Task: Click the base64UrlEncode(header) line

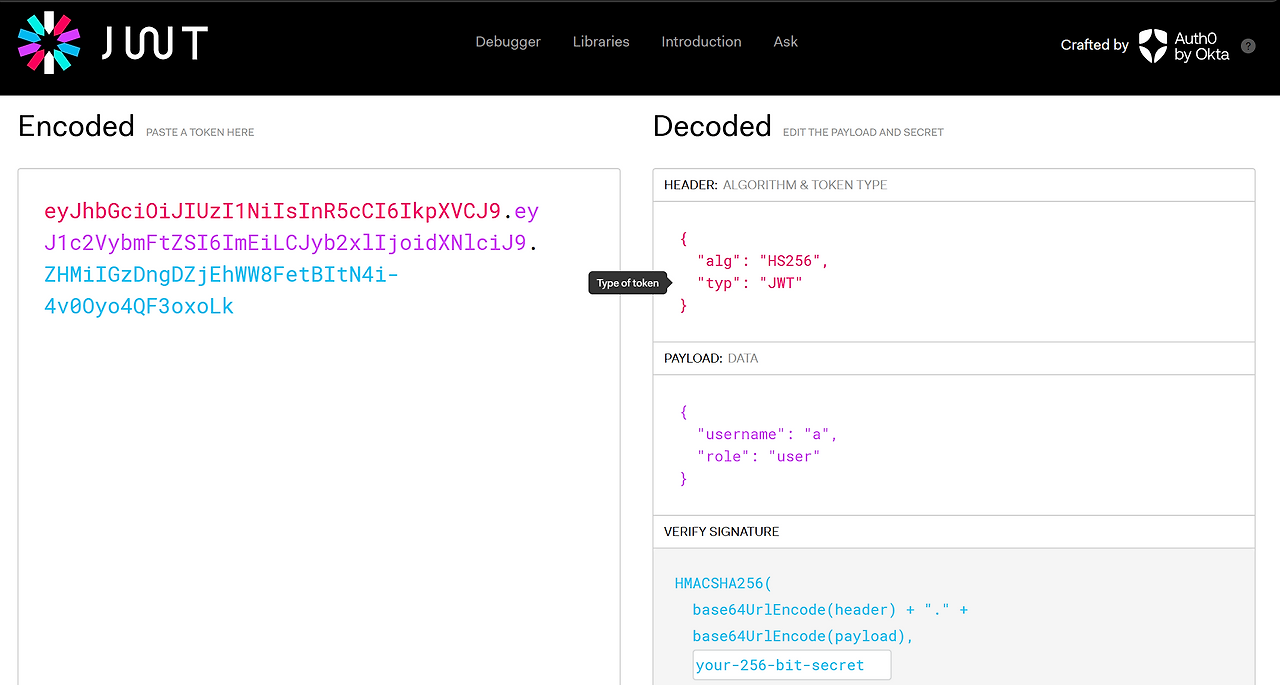Action: 830,609
